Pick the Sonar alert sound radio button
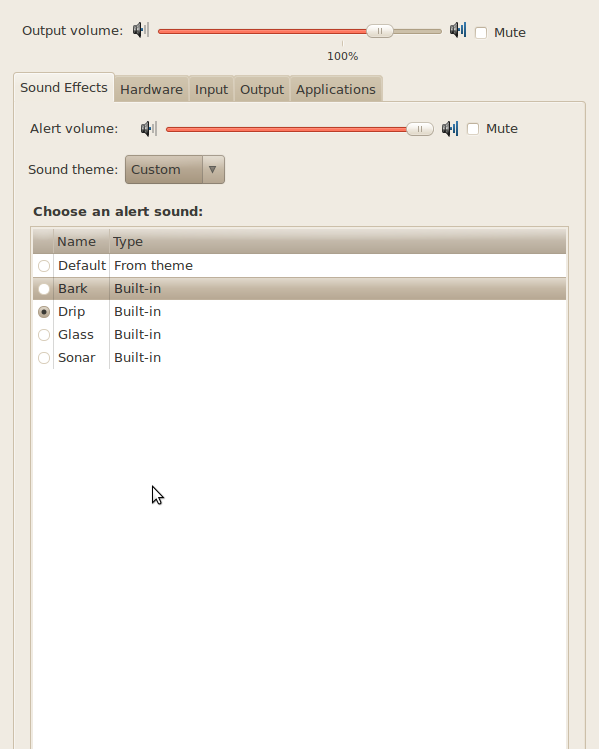 coord(44,358)
